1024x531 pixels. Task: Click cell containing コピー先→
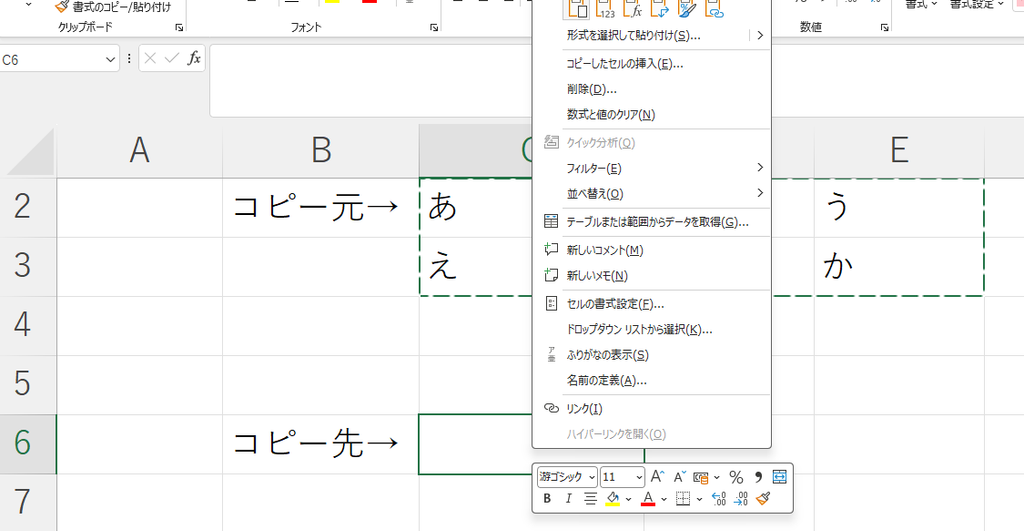click(x=321, y=443)
